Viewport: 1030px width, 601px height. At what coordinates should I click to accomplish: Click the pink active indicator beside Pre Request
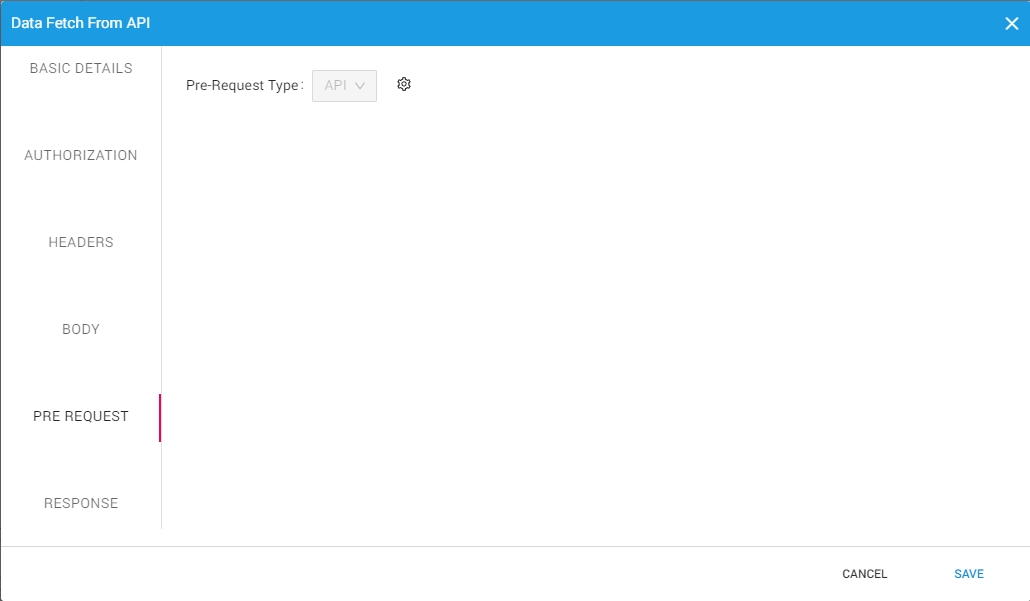(159, 418)
